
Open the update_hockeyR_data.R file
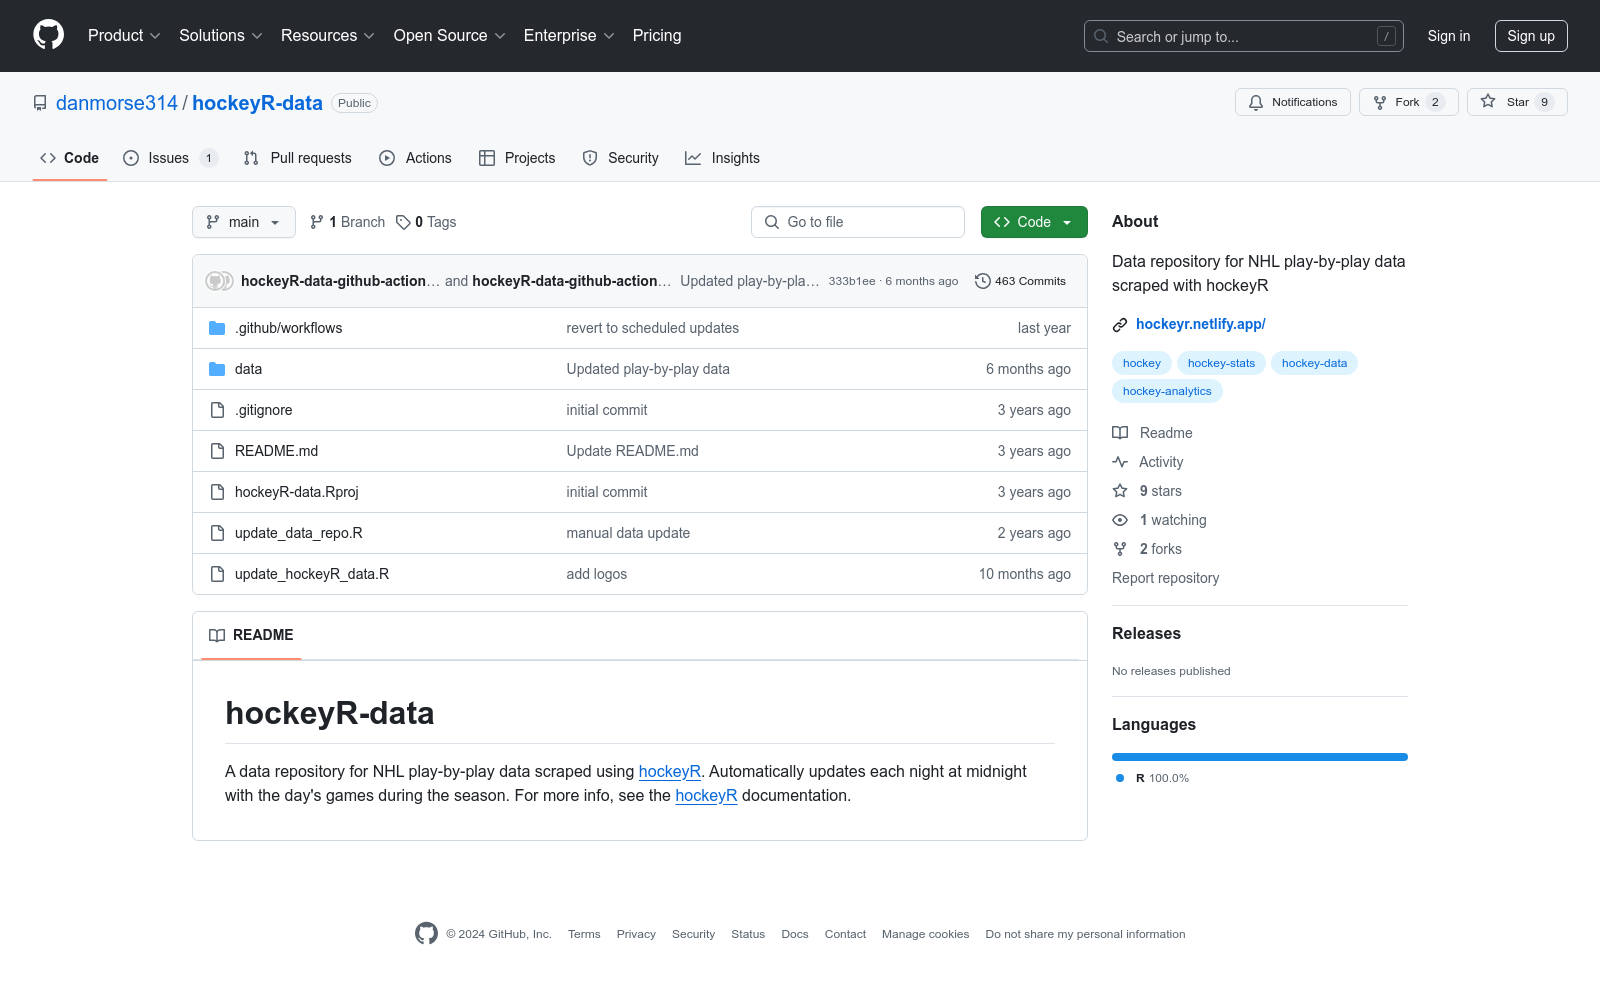pyautogui.click(x=312, y=574)
